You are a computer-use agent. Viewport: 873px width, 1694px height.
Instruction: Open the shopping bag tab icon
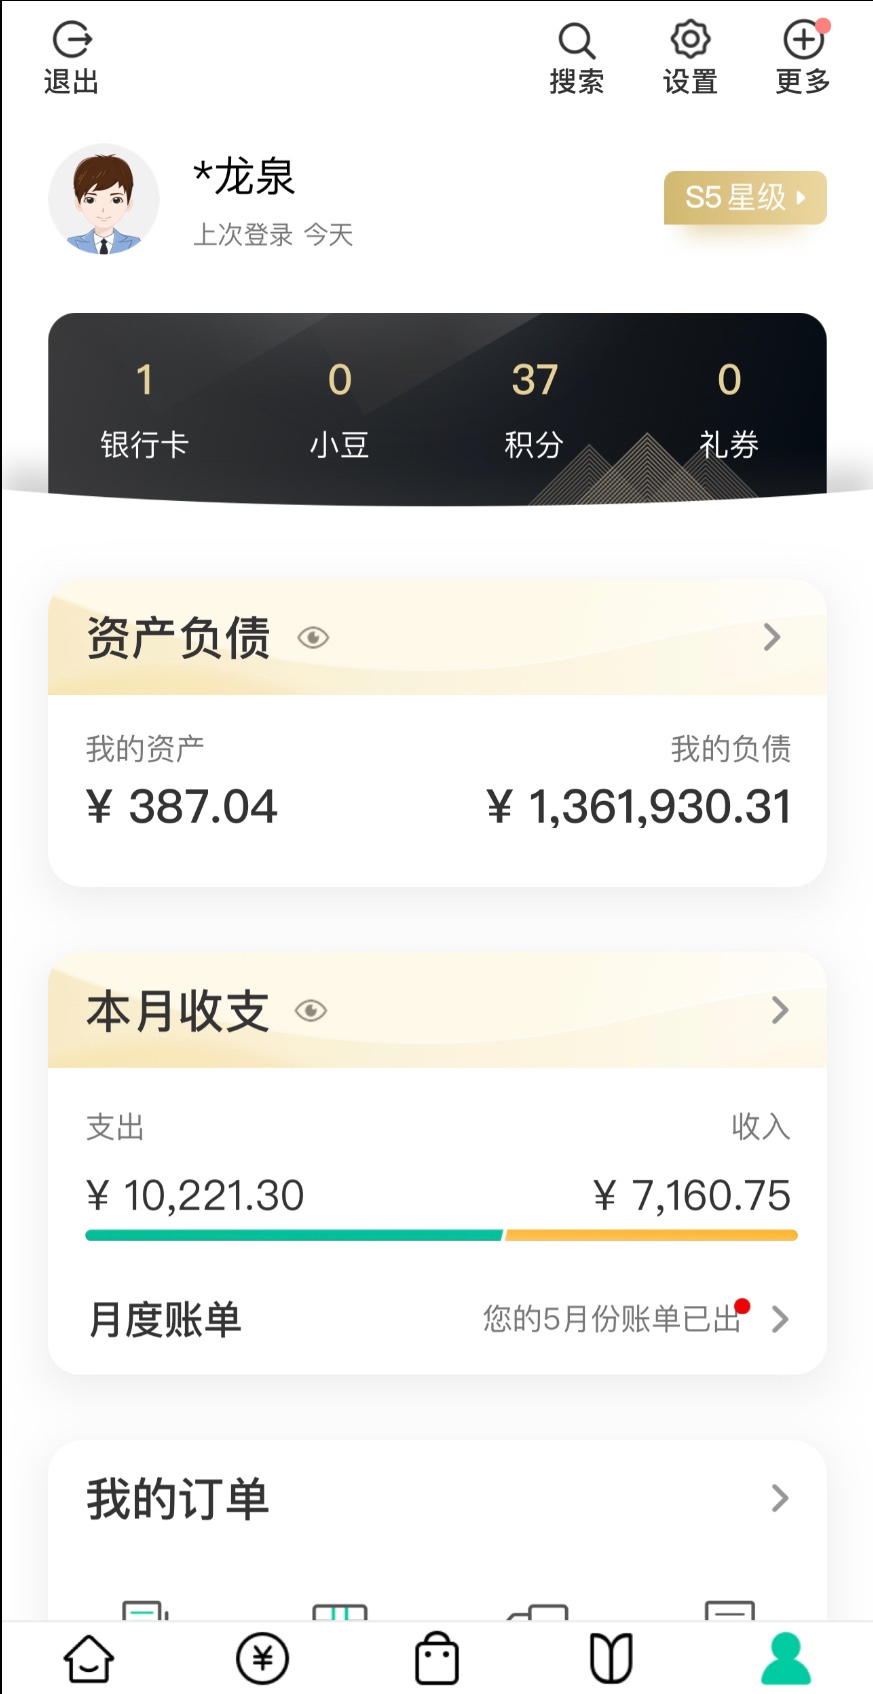click(x=437, y=1659)
